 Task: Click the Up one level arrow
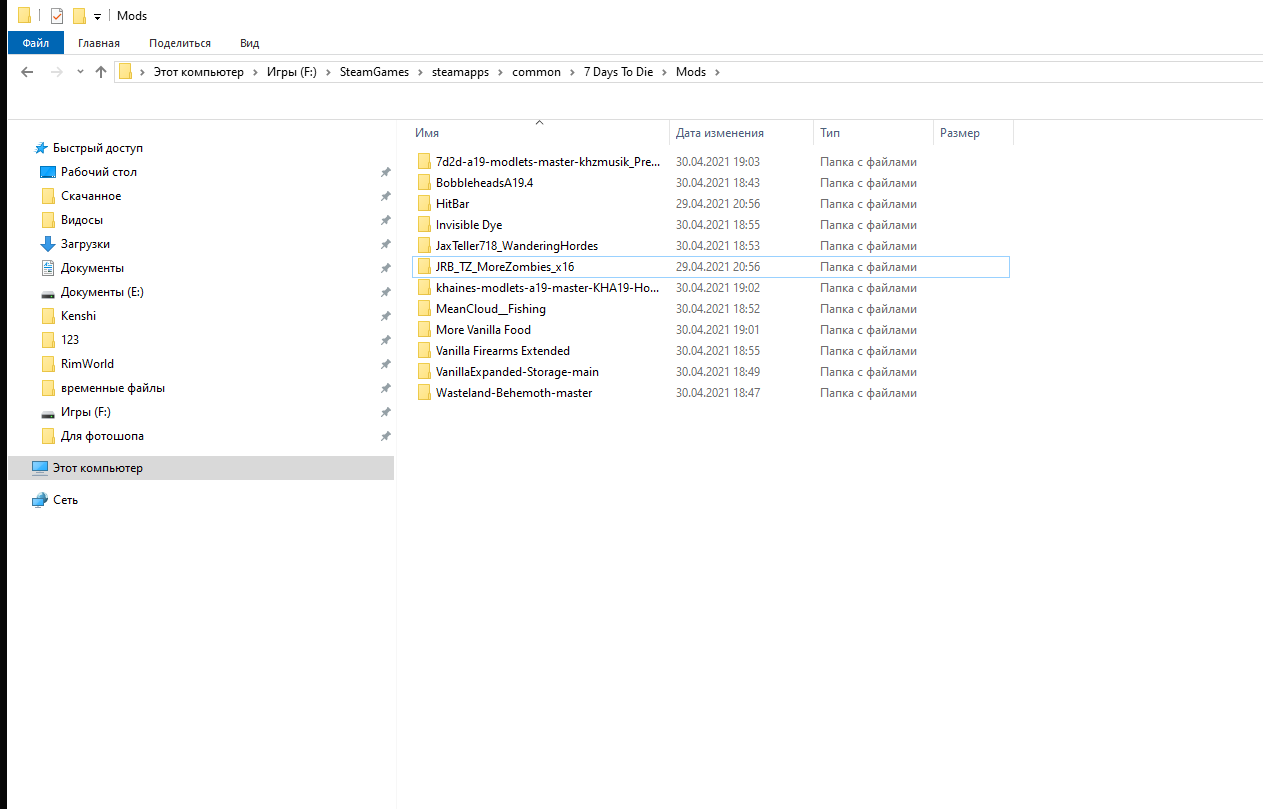click(x=101, y=72)
